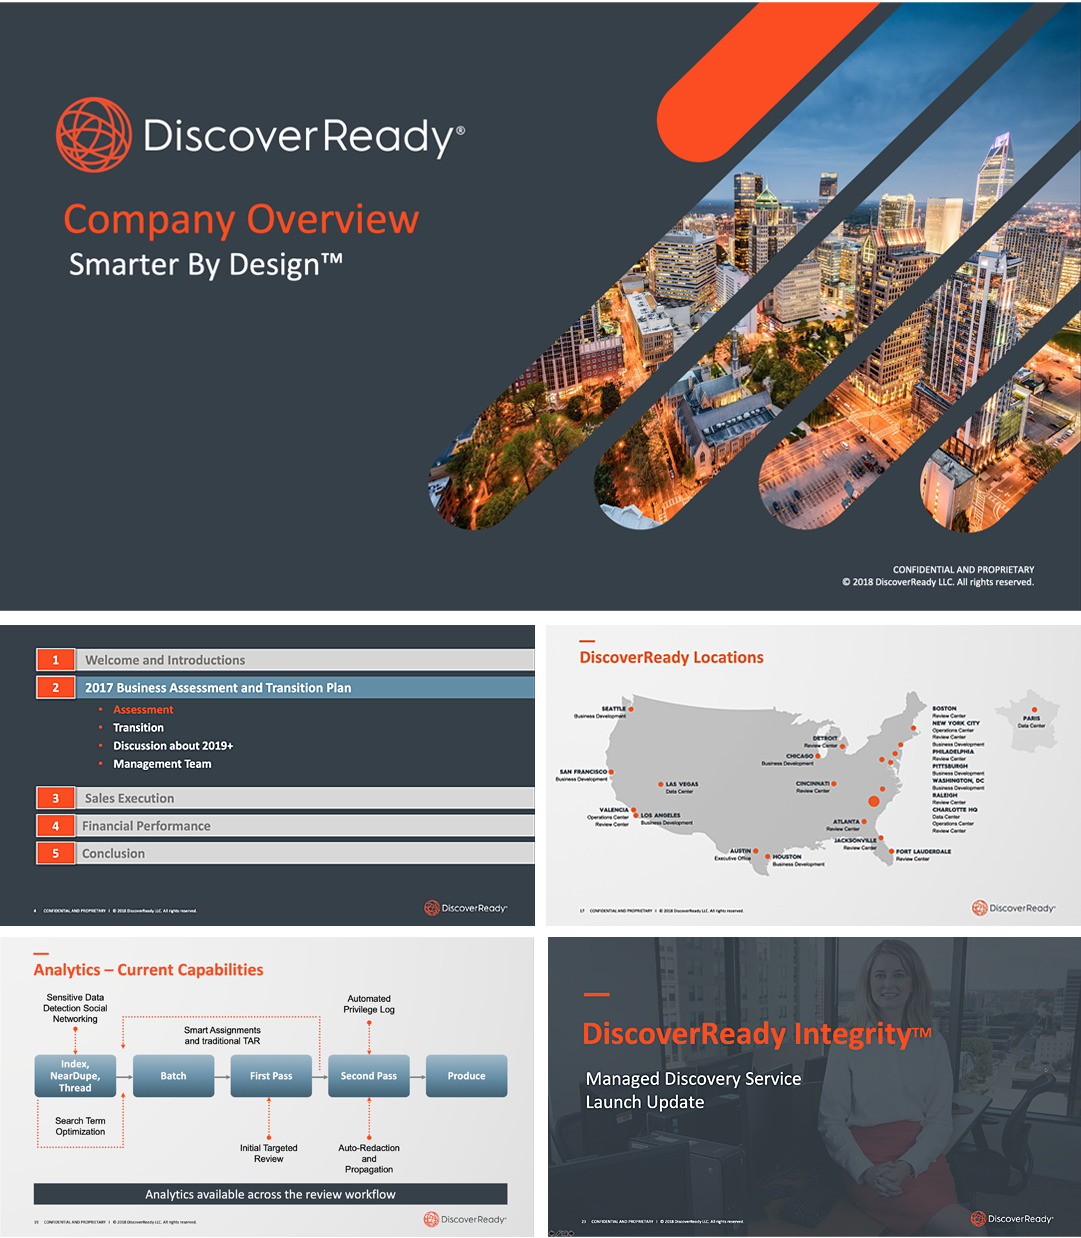Expand agenda item 5 "Conclusion"
The height and width of the screenshot is (1238, 1081).
tap(113, 852)
